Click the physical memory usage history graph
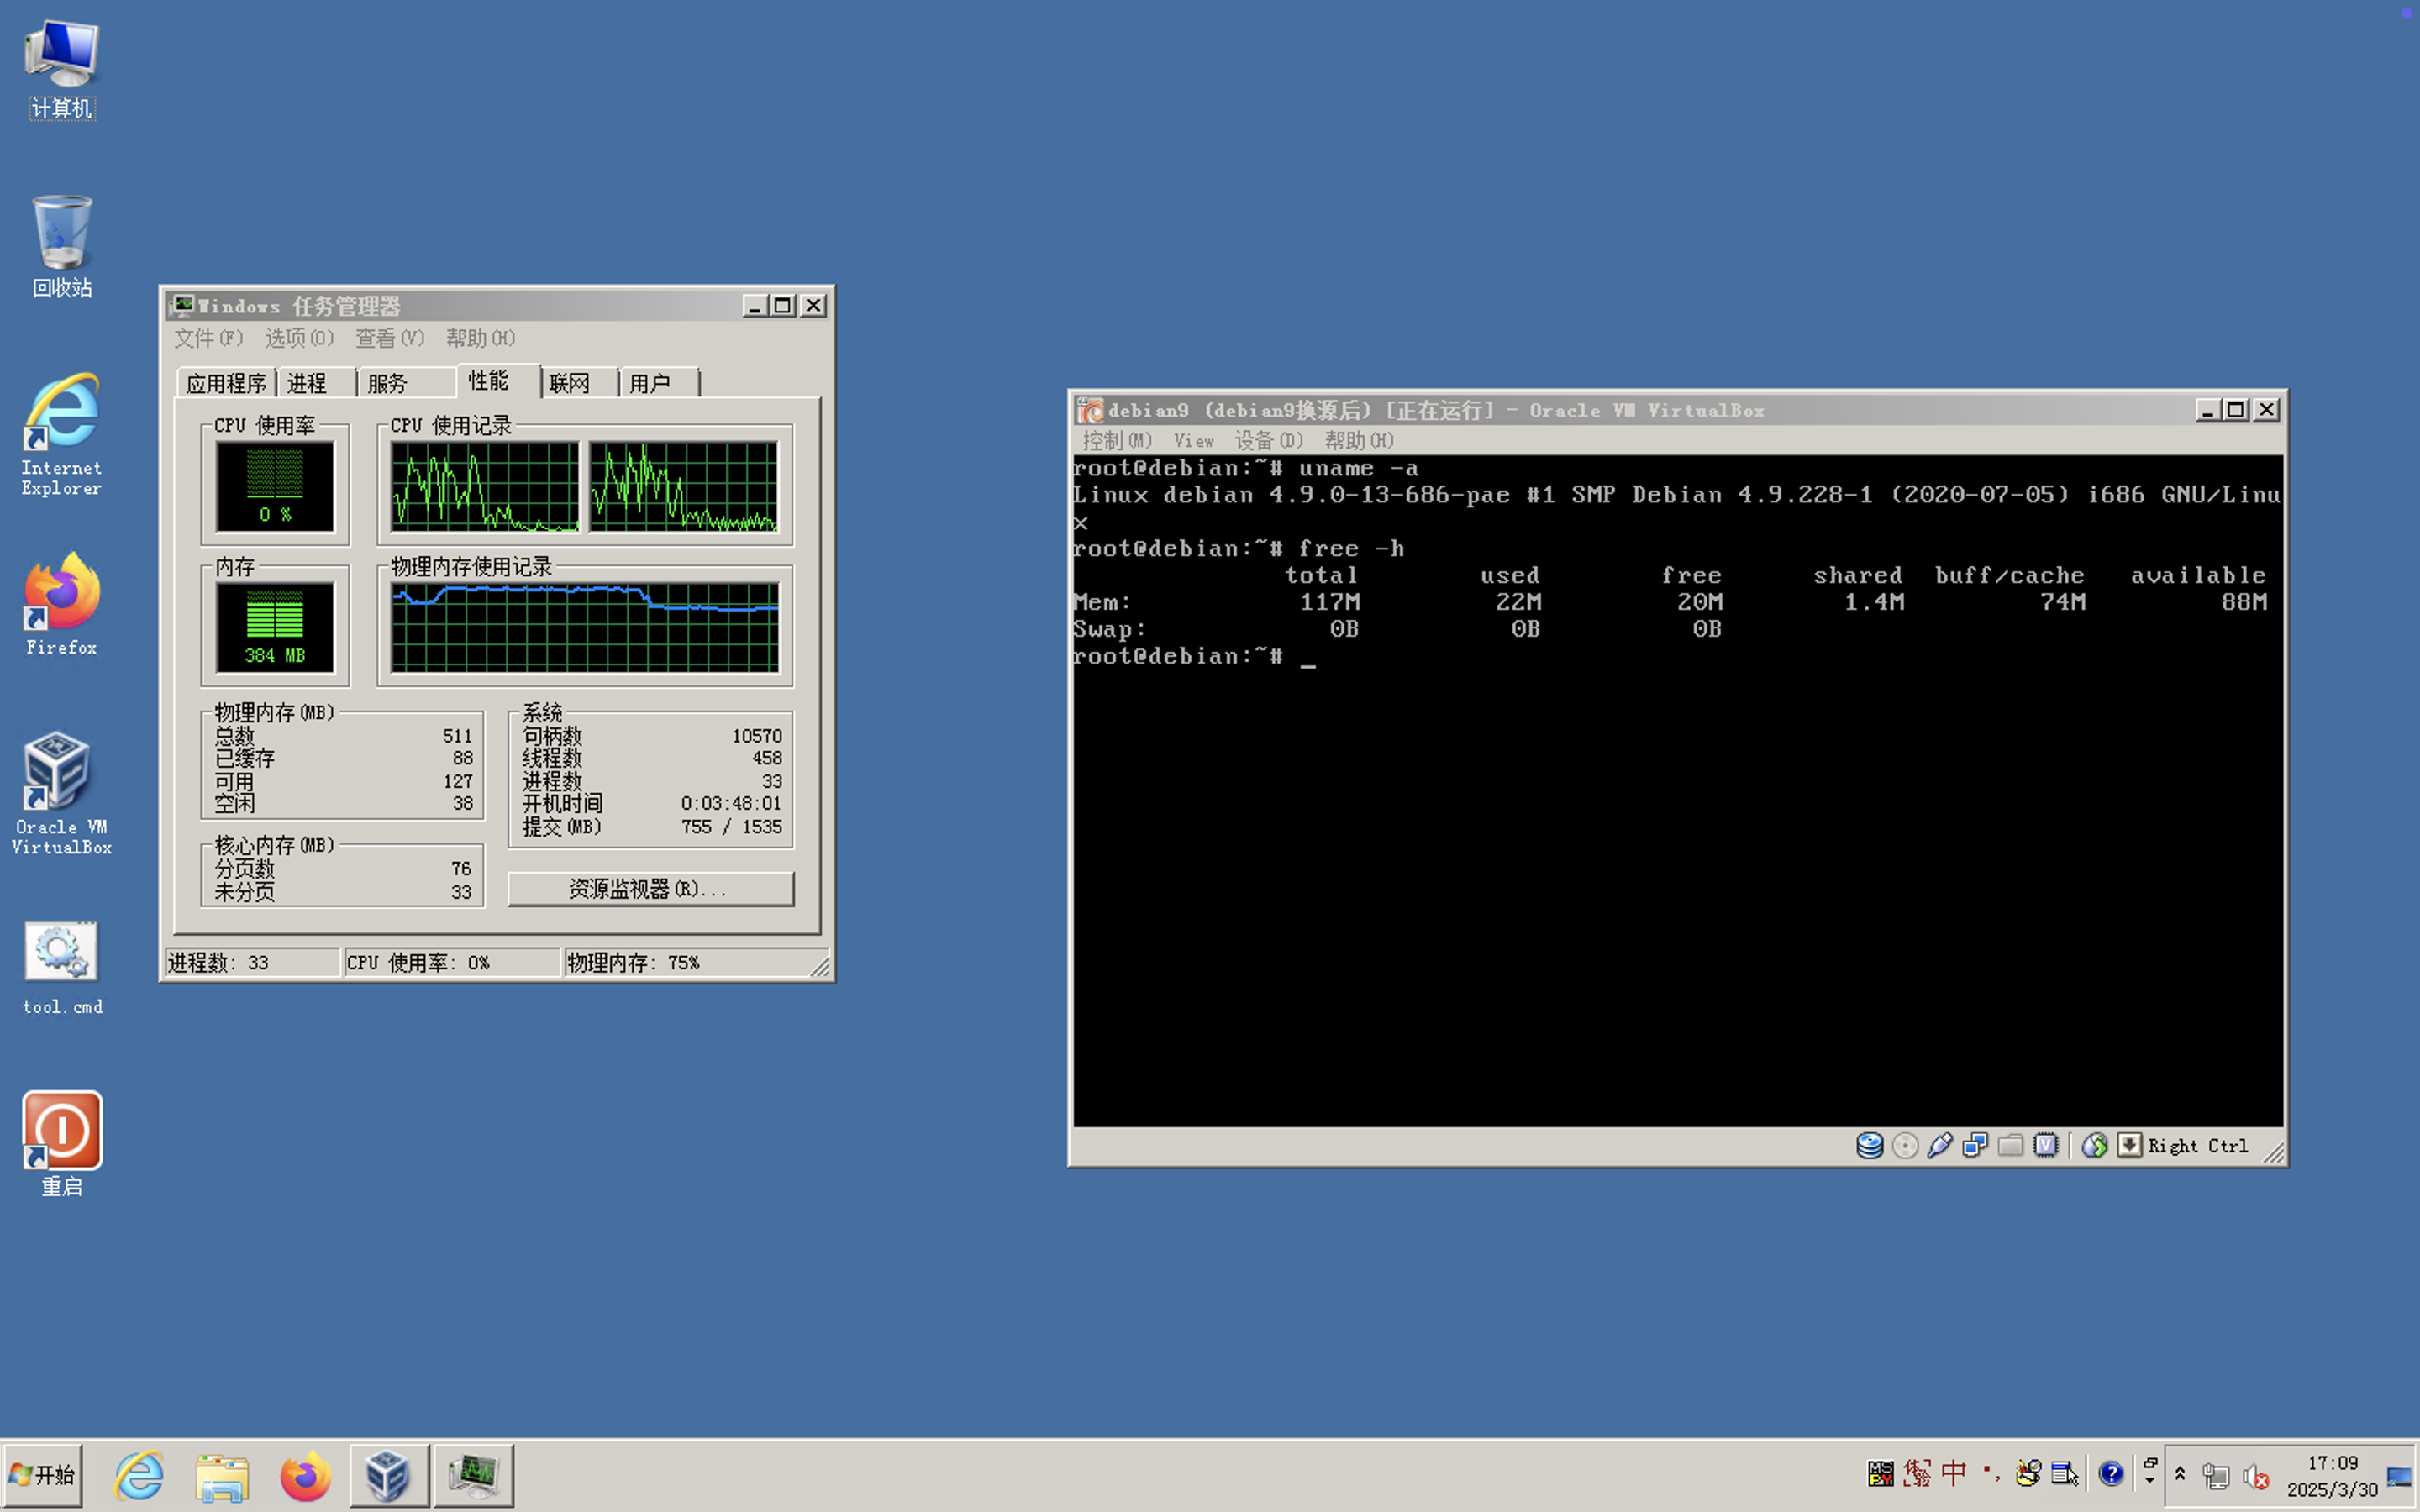Image resolution: width=2420 pixels, height=1512 pixels. (x=585, y=627)
